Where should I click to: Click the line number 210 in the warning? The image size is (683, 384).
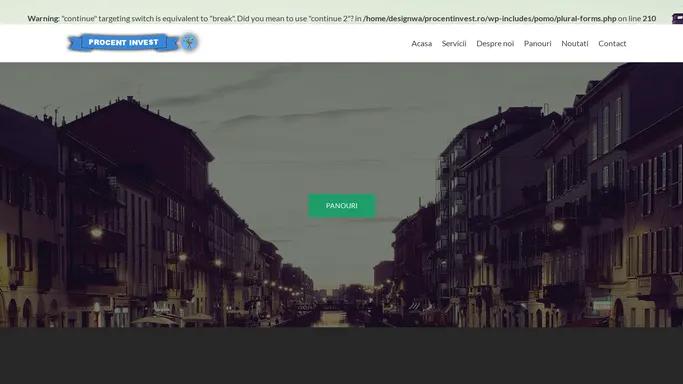[649, 19]
